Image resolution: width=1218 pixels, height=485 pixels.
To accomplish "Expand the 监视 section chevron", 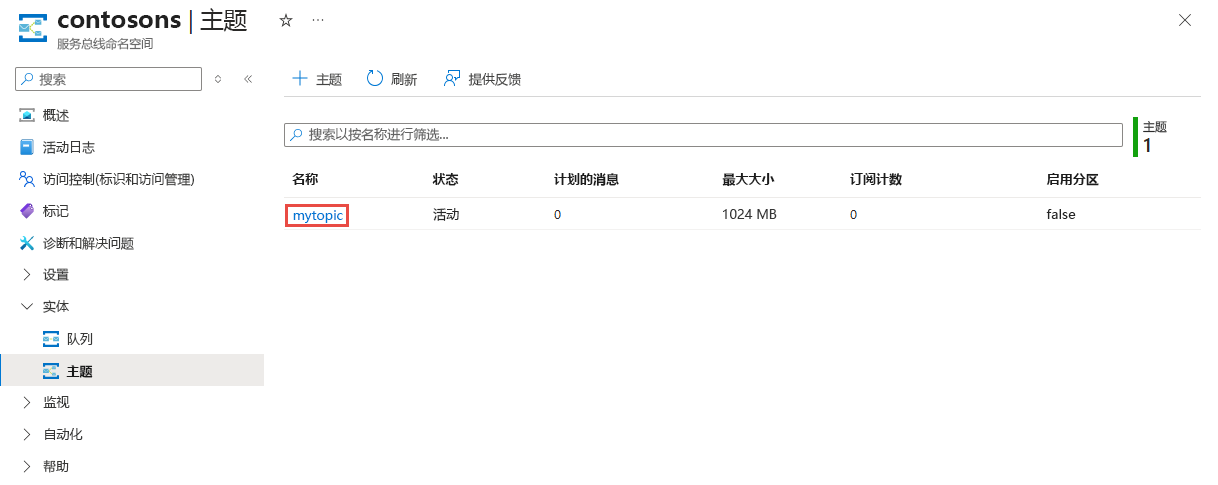I will pos(27,402).
